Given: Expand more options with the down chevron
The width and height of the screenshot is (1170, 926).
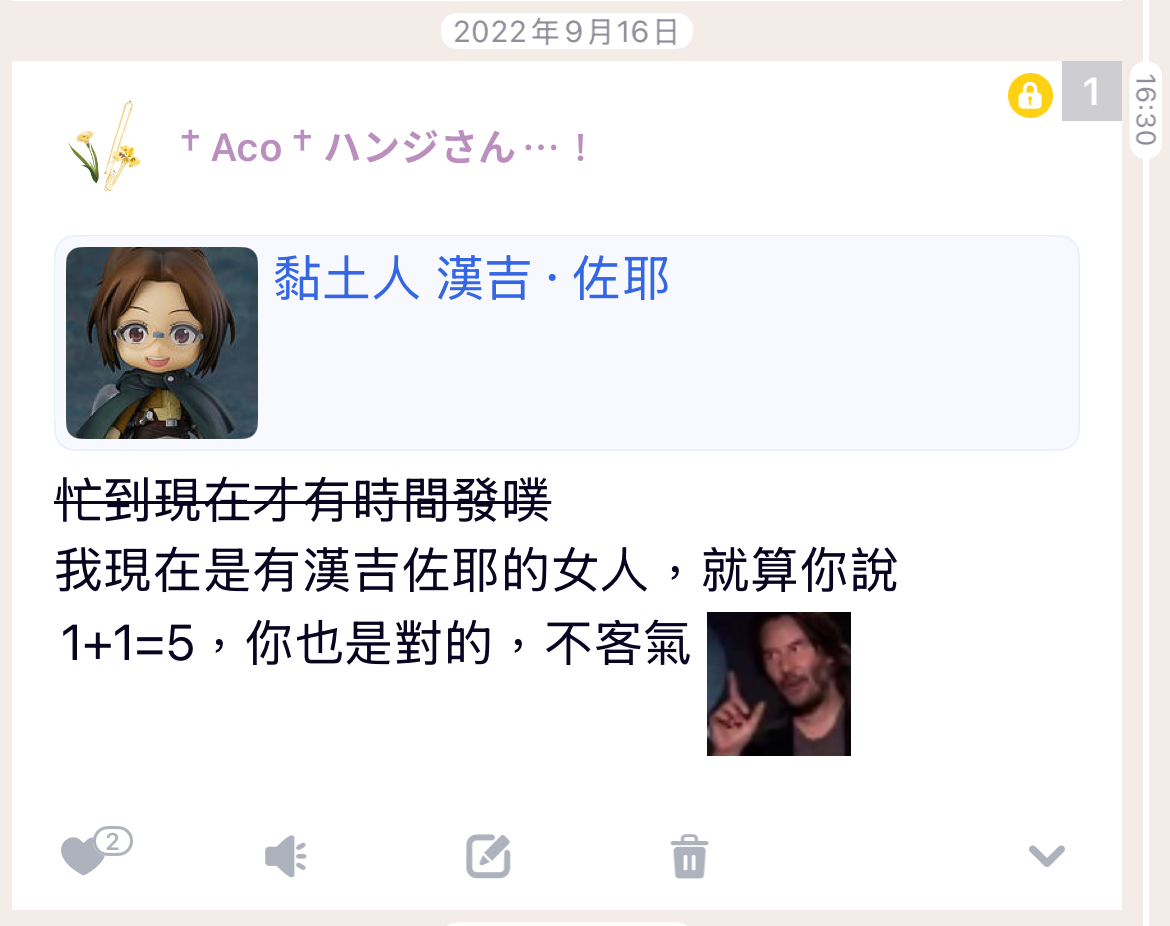Looking at the screenshot, I should click(1046, 856).
